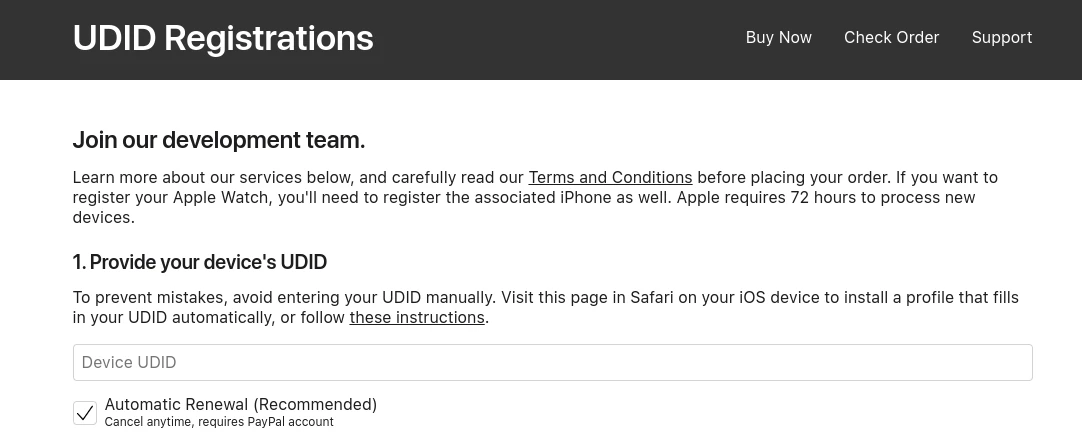Click the "Cancel anytime" note under renewal

click(x=148, y=422)
